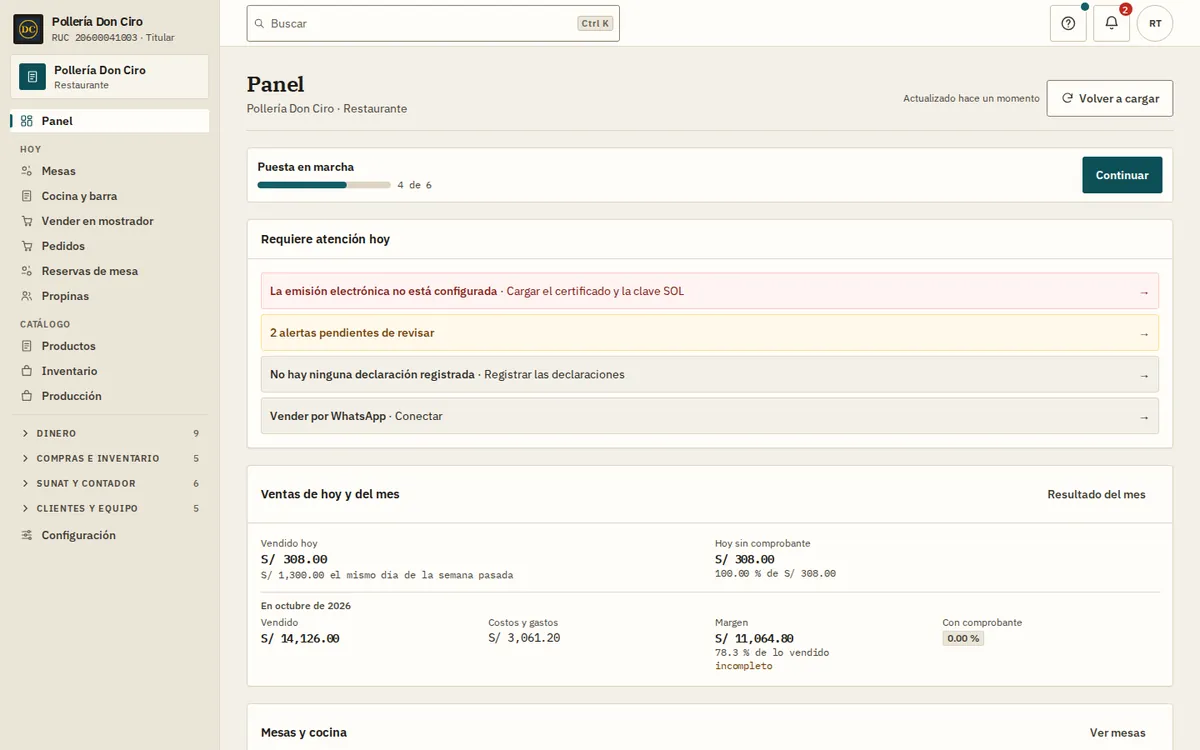Open Pedidos from the sidebar

point(110,246)
